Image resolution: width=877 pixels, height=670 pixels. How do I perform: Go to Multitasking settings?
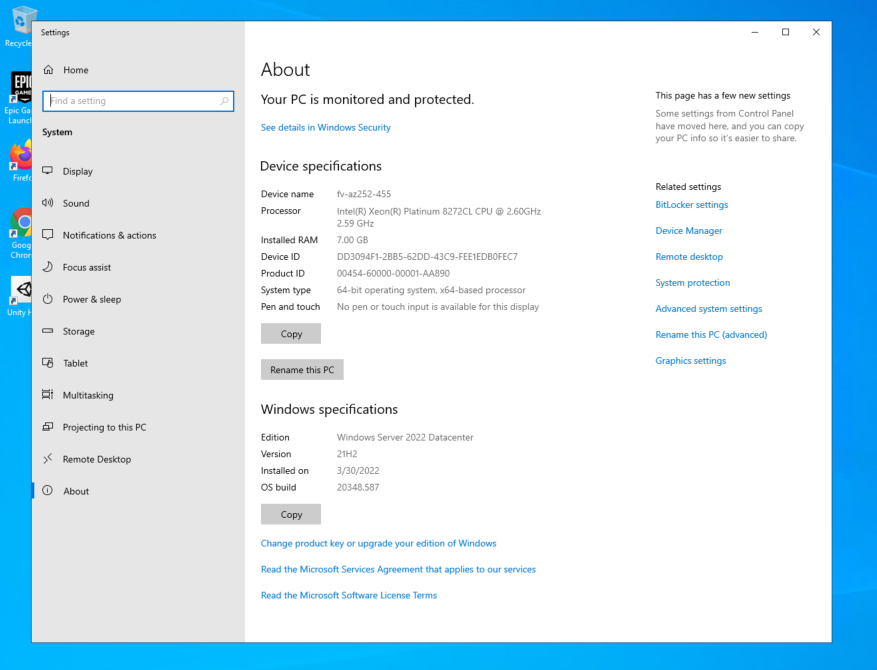(x=138, y=395)
